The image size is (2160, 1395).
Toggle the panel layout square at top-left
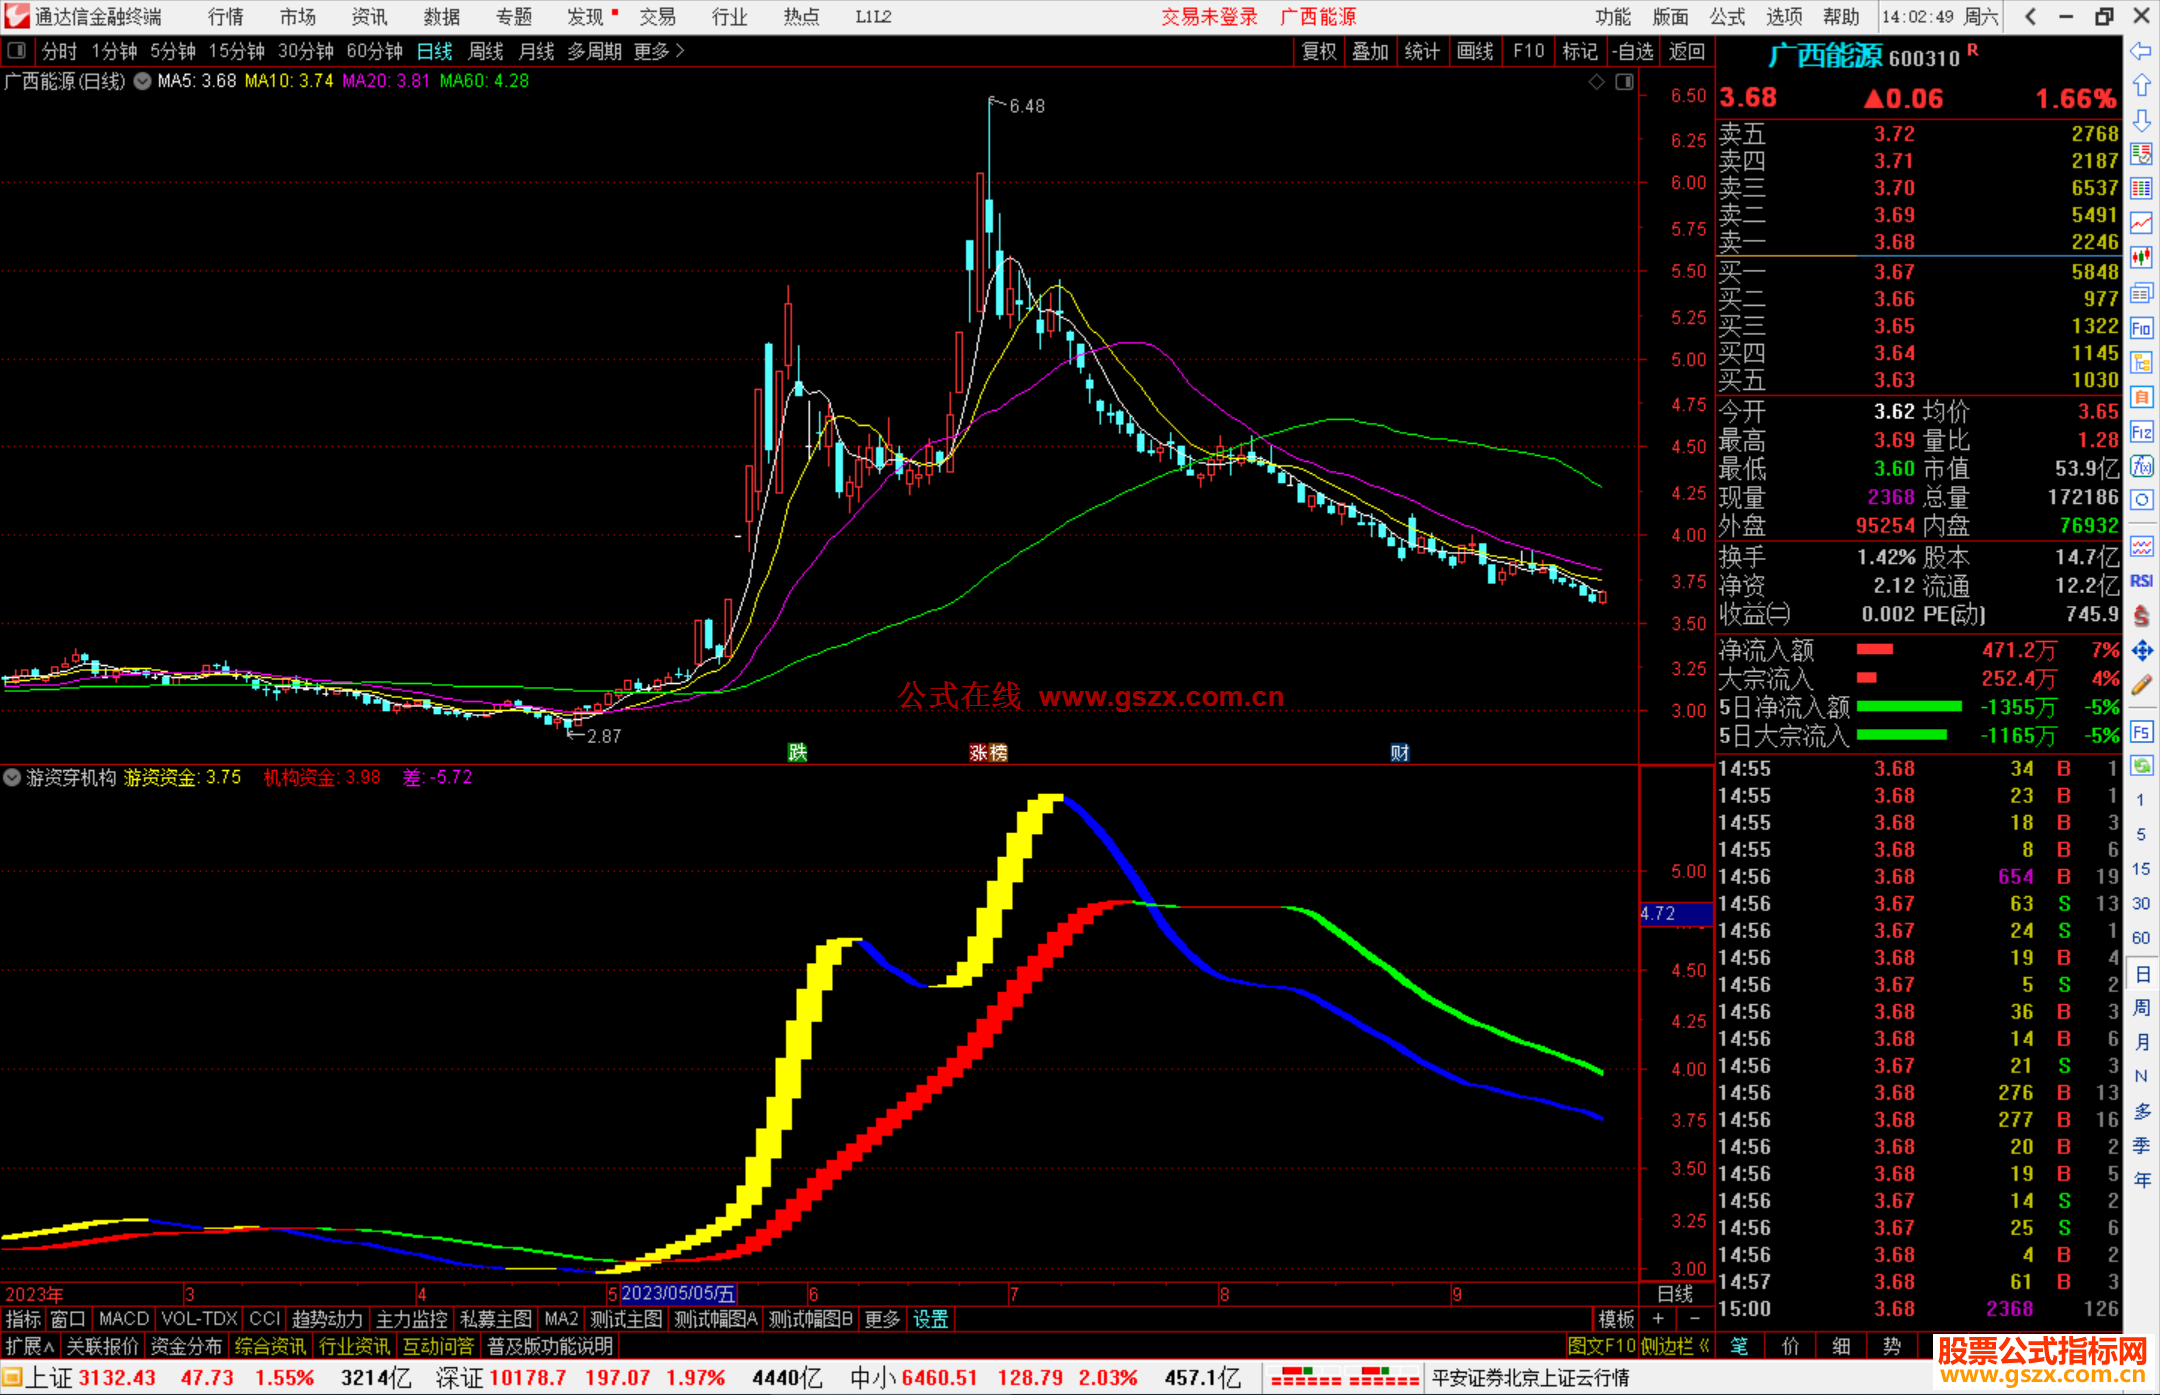pos(17,51)
